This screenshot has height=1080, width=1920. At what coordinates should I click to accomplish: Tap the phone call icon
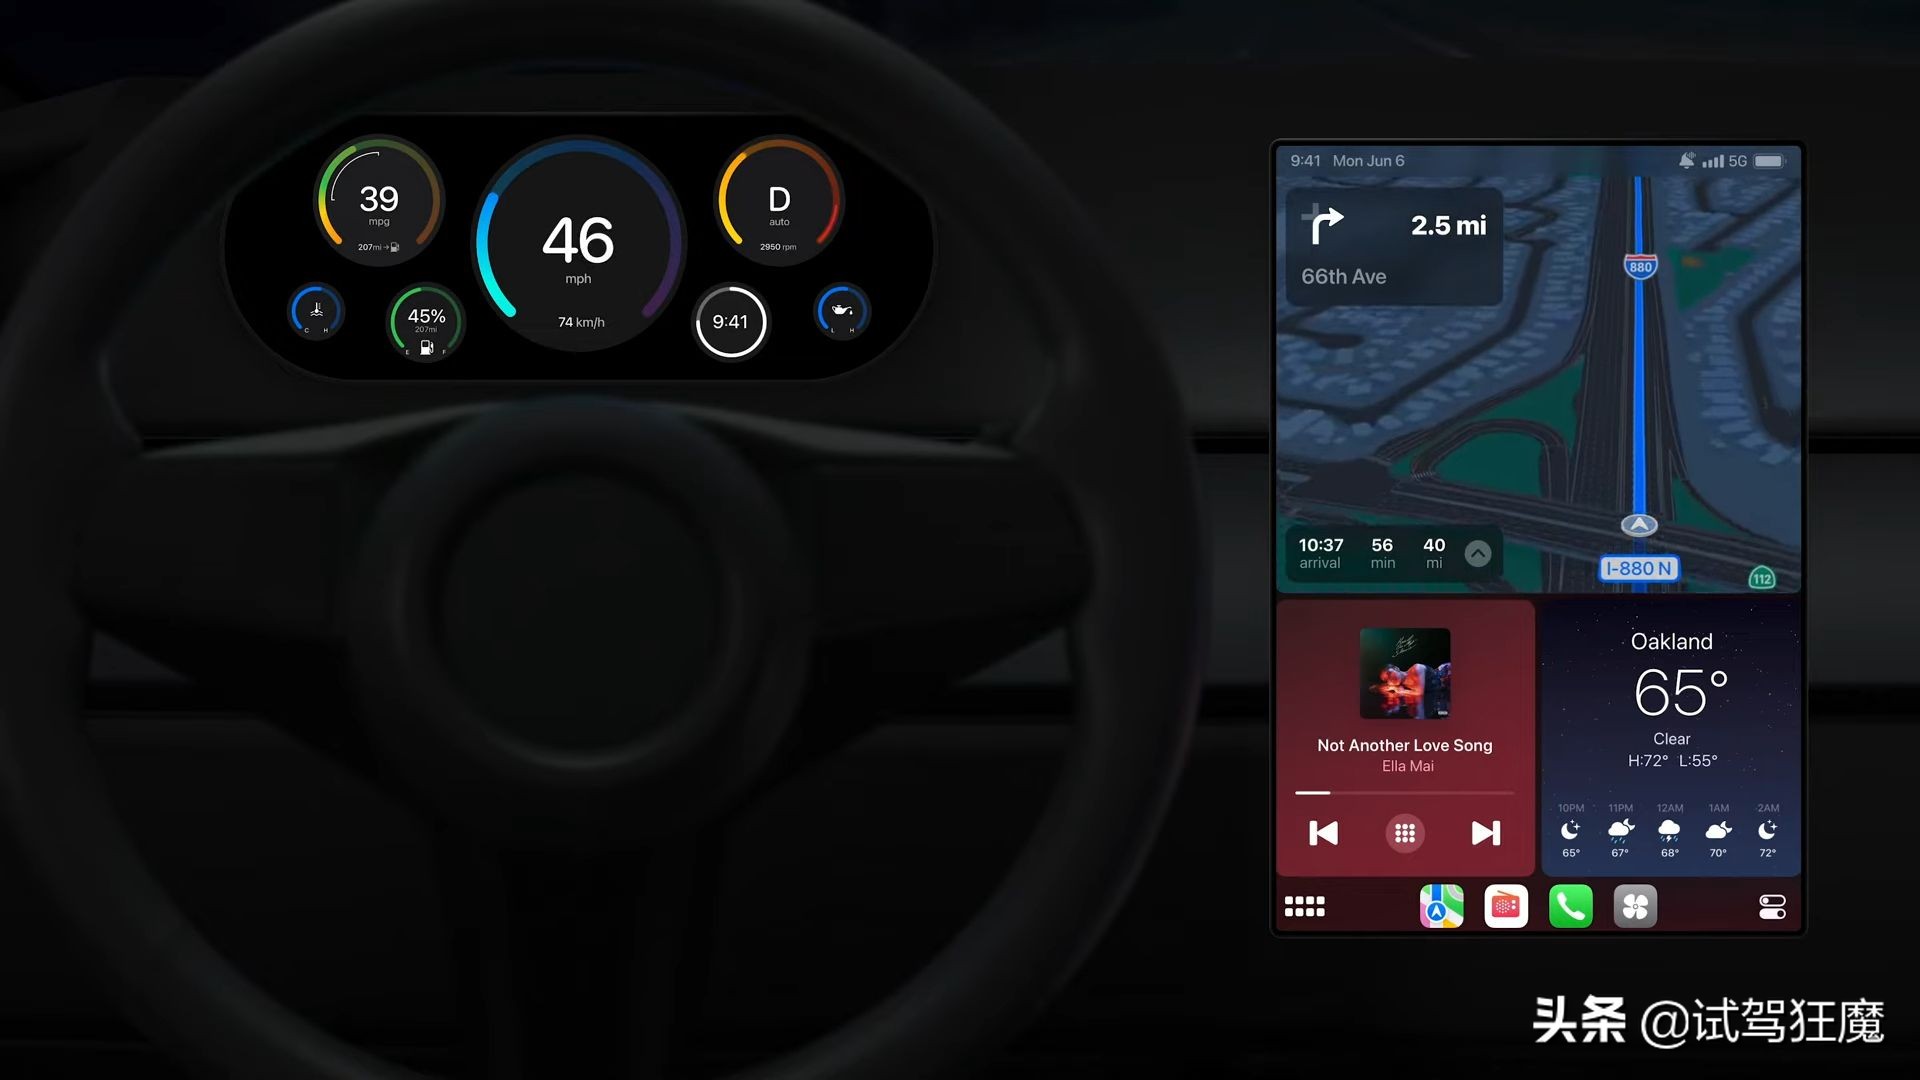[1571, 907]
